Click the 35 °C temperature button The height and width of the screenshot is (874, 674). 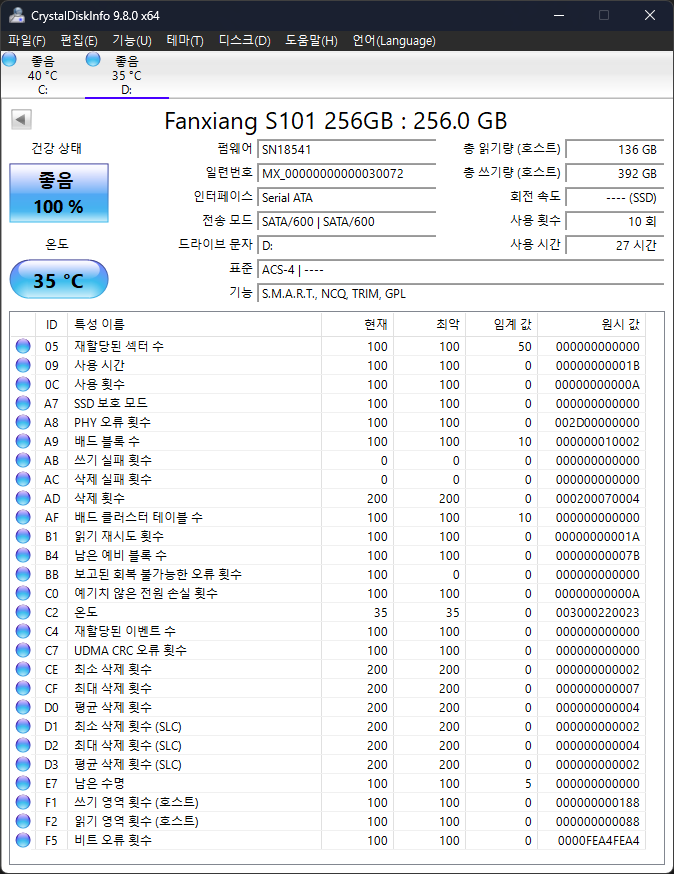click(x=59, y=279)
